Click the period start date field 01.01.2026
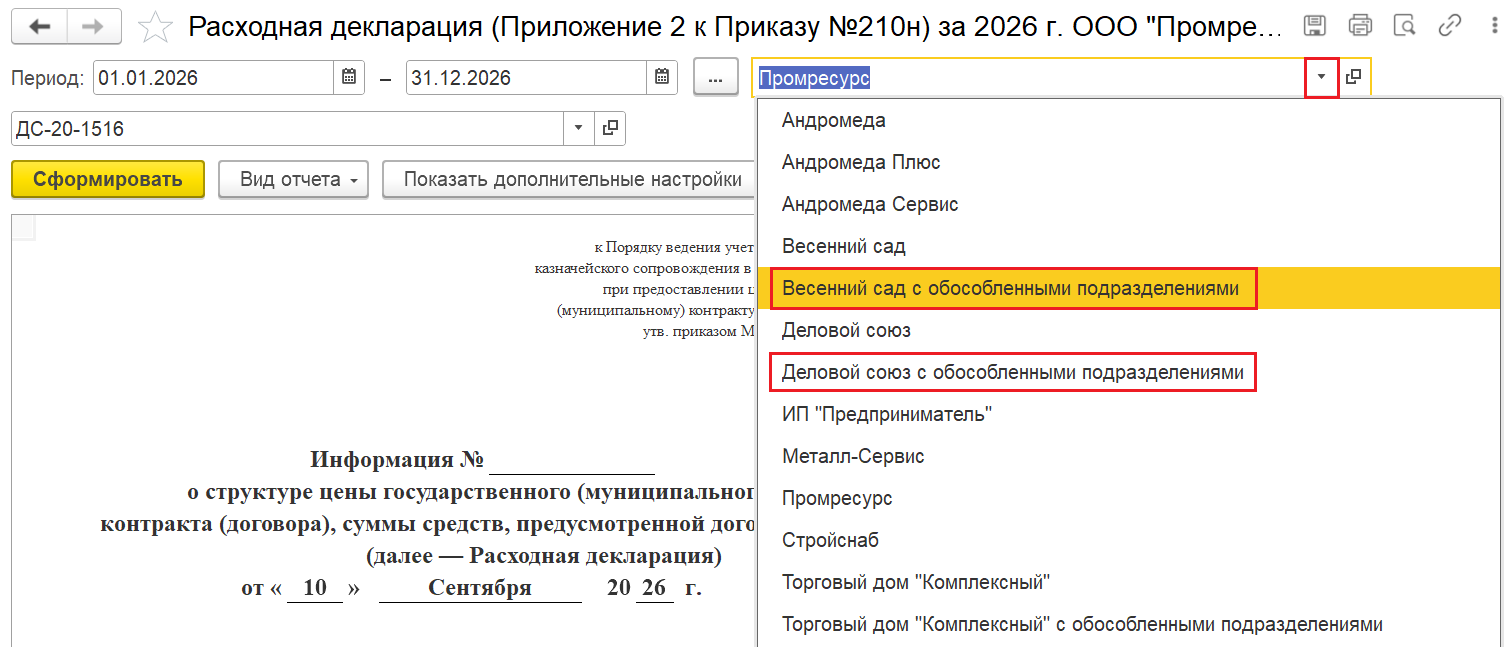Viewport: 1504px width, 647px height. (213, 77)
